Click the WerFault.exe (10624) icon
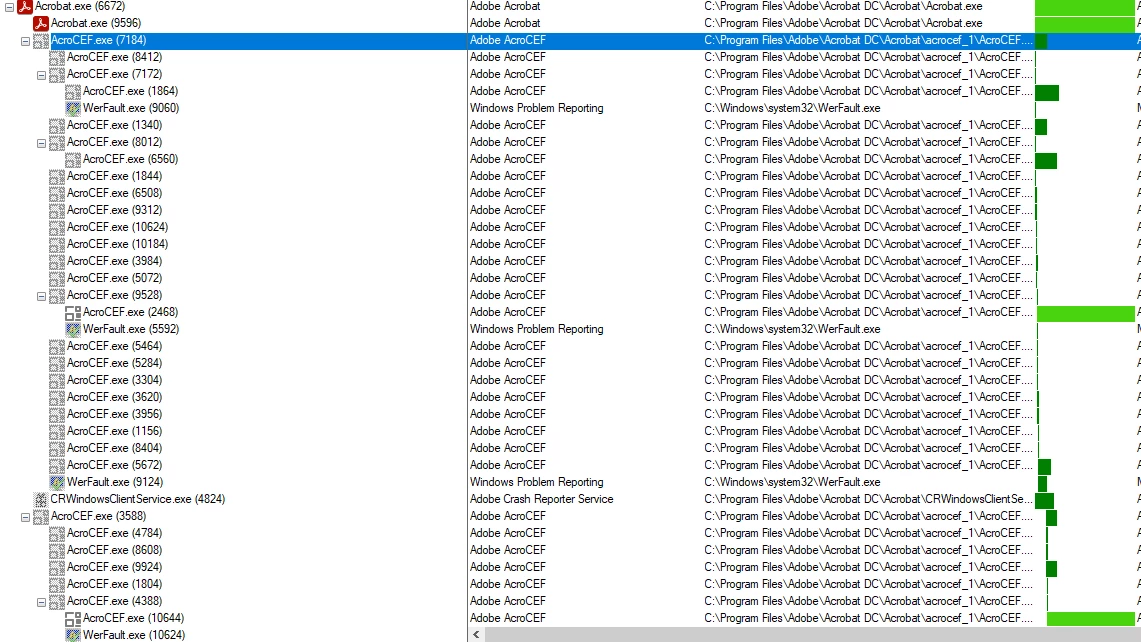Viewport: 1141px width, 642px height. (73, 635)
